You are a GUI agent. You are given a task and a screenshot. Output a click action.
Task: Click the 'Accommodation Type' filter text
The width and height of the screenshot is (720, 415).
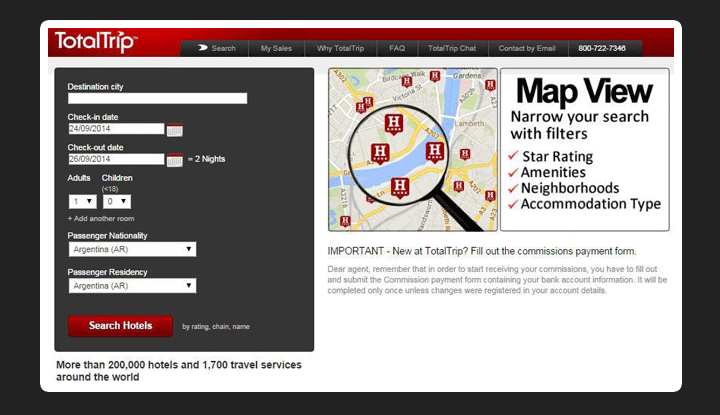point(591,204)
